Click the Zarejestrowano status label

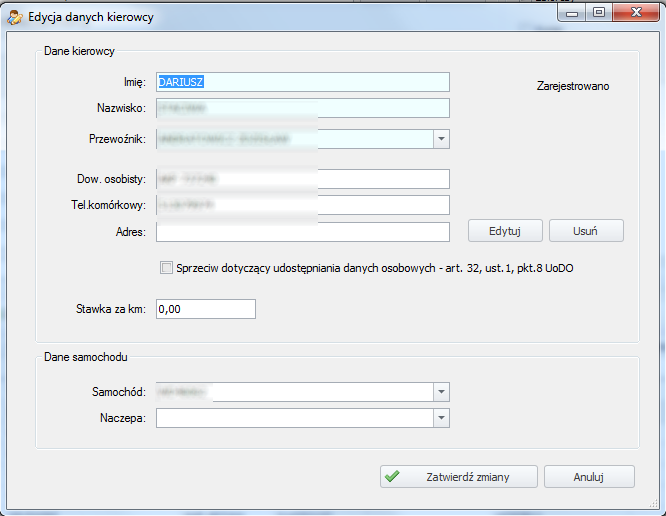tap(572, 86)
